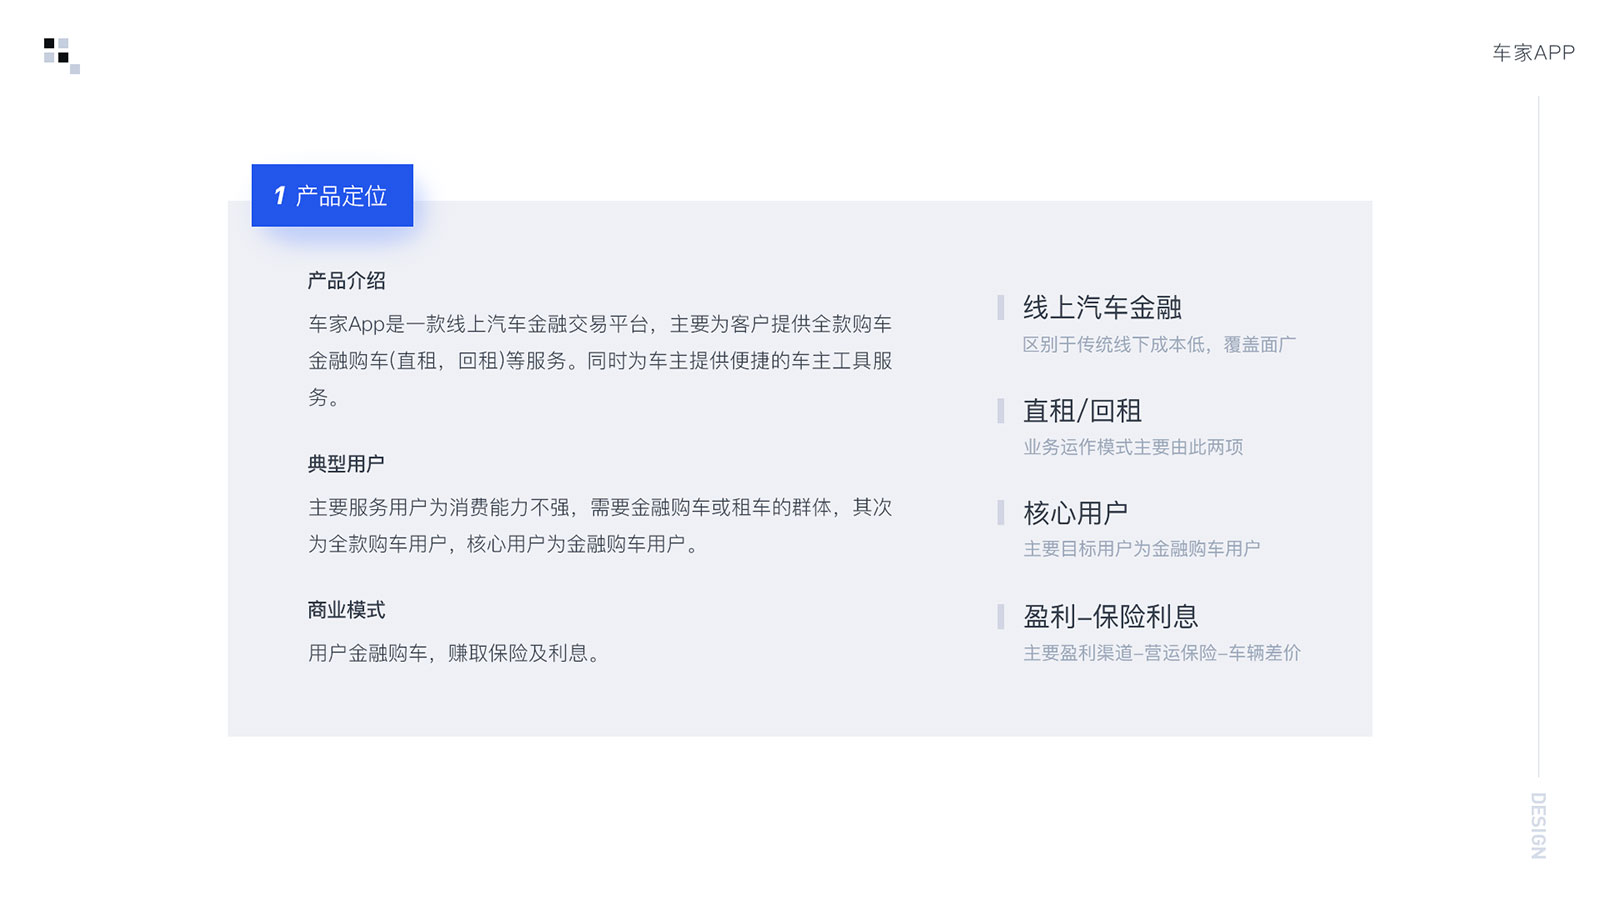Click the blue marker beside 直租/回租

point(1001,411)
